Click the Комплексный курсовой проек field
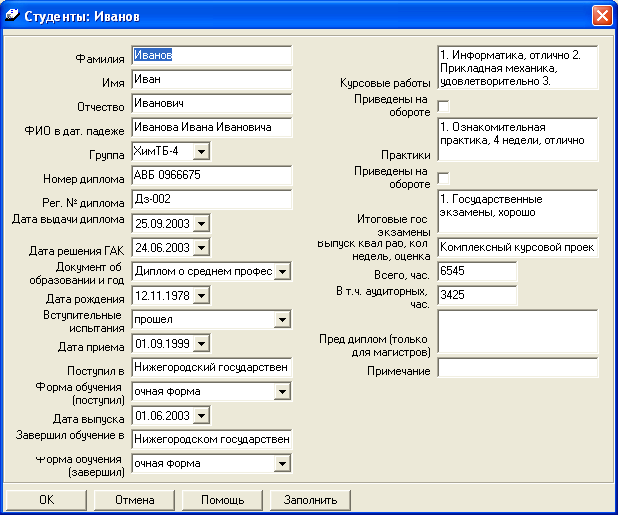The height and width of the screenshot is (515, 618). pyautogui.click(x=518, y=247)
